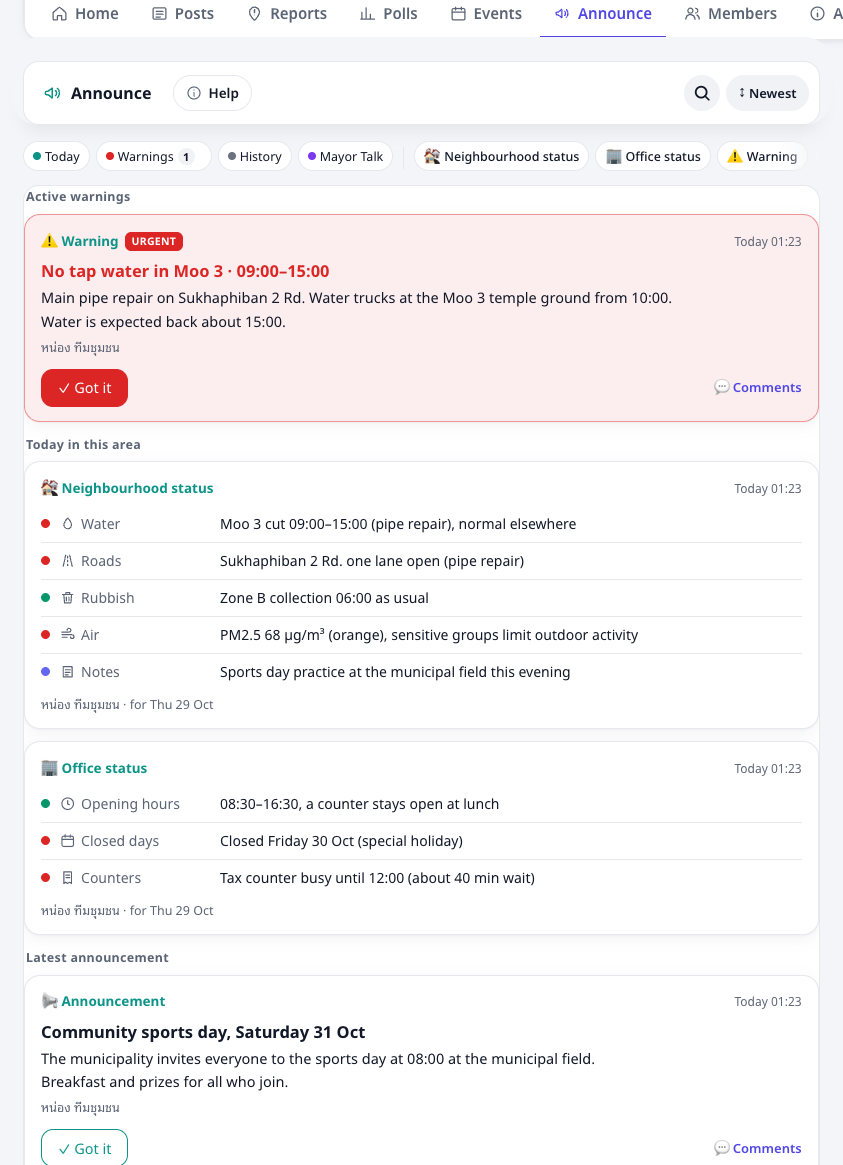Click the road icon next to Roads
843x1165 pixels.
pyautogui.click(x=68, y=561)
